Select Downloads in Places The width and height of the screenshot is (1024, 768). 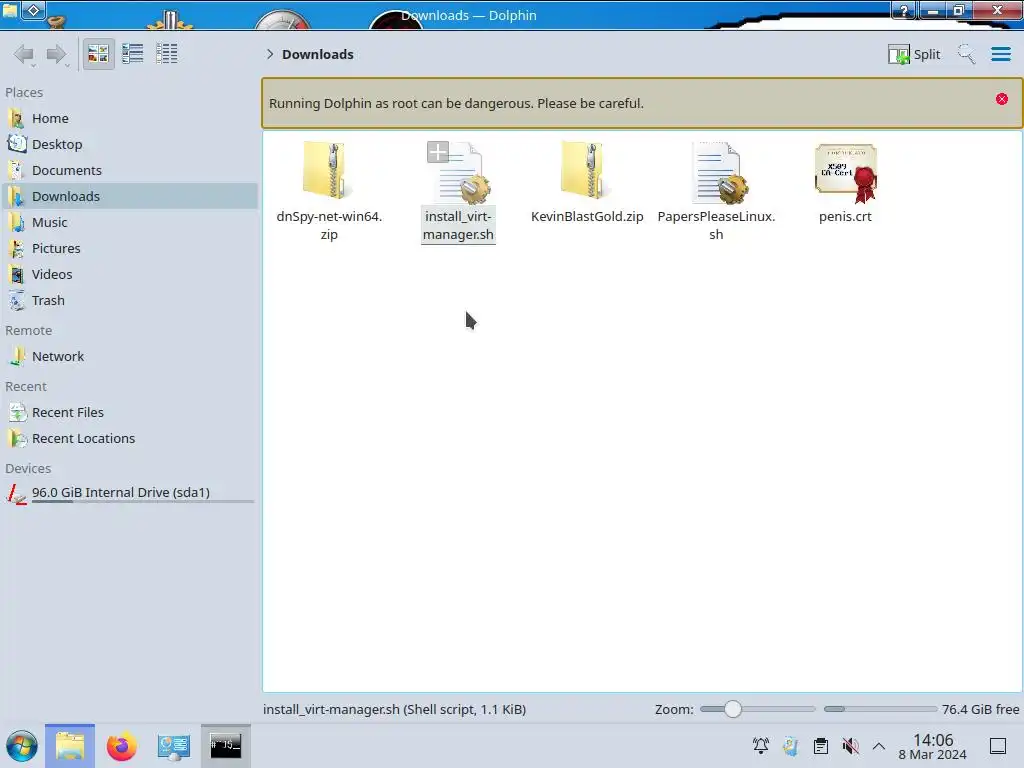(x=131, y=197)
